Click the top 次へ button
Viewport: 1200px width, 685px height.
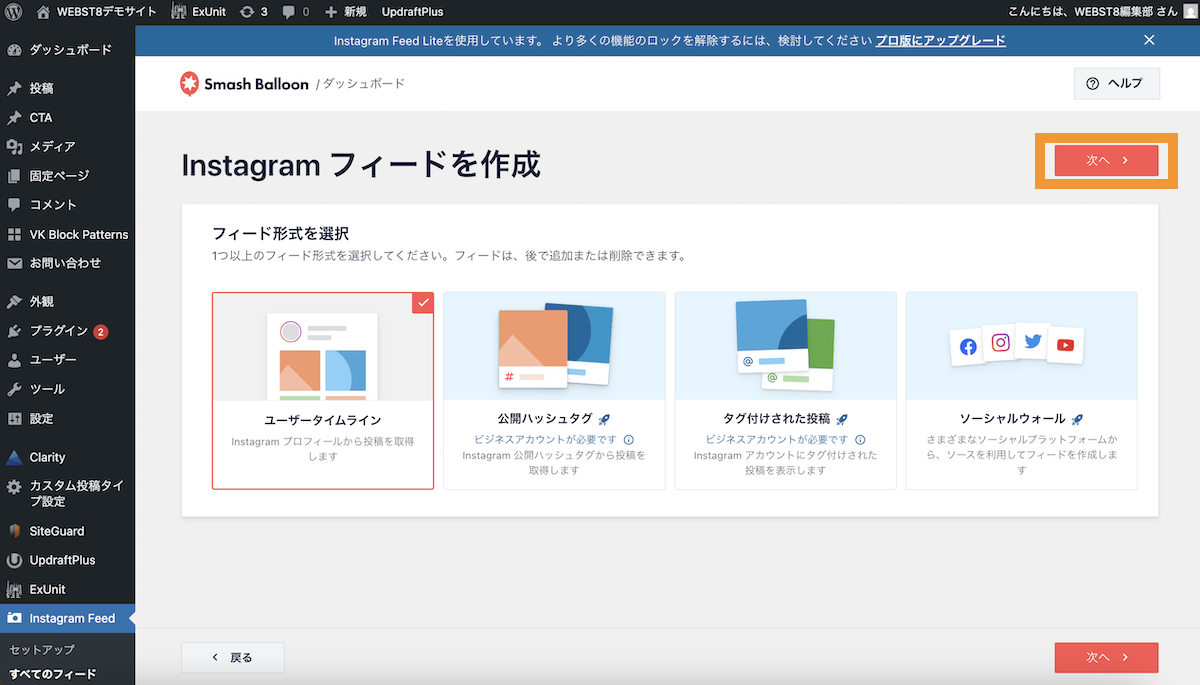coord(1106,160)
